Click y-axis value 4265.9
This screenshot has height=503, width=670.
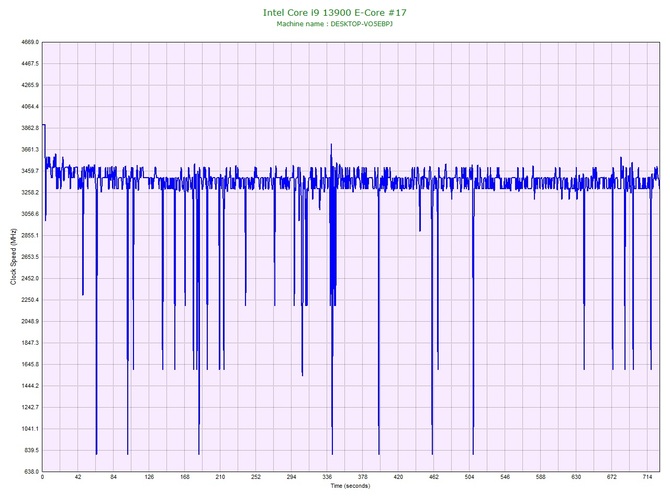click(30, 85)
